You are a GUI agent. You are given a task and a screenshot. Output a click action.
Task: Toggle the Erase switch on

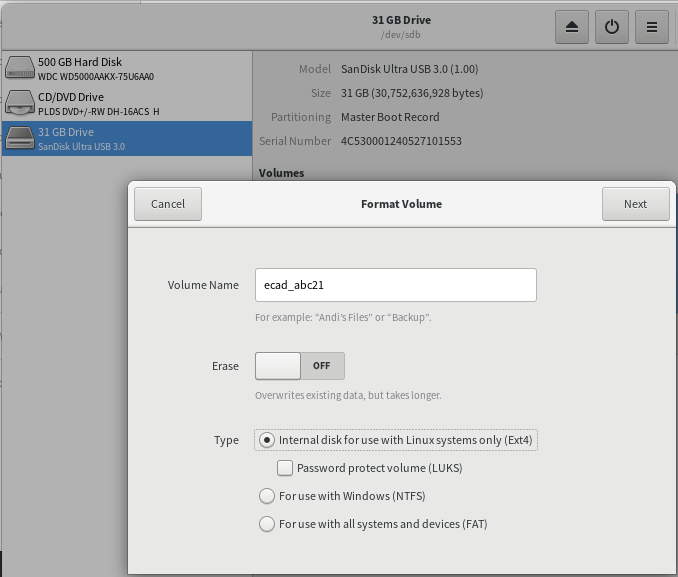299,366
